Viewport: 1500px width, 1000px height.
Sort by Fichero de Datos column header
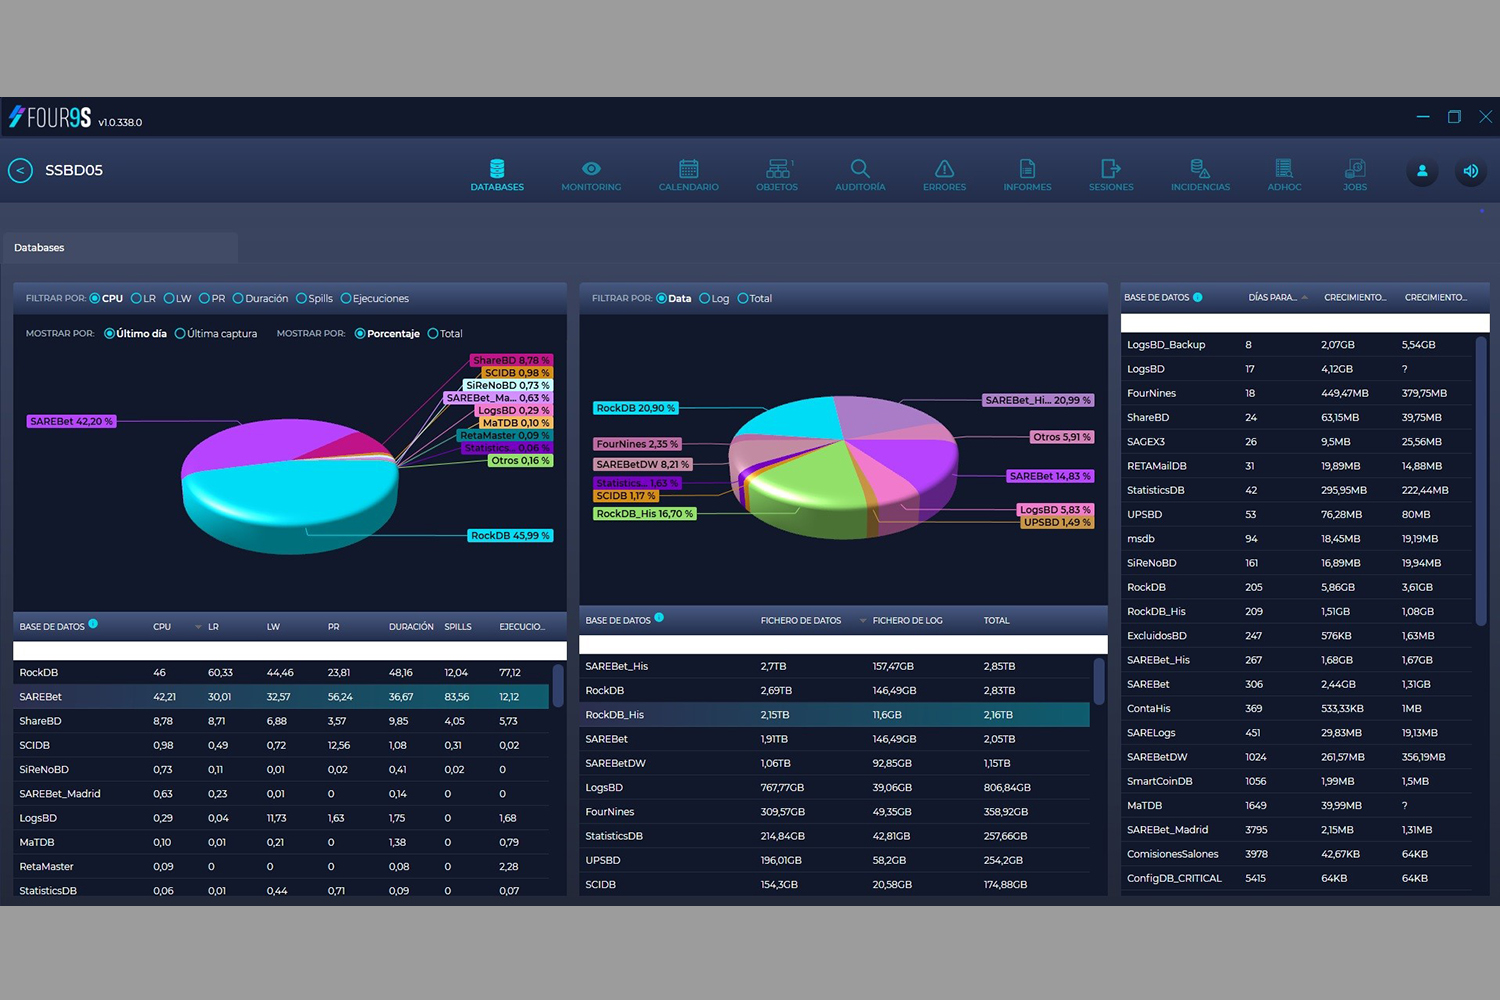coord(801,621)
